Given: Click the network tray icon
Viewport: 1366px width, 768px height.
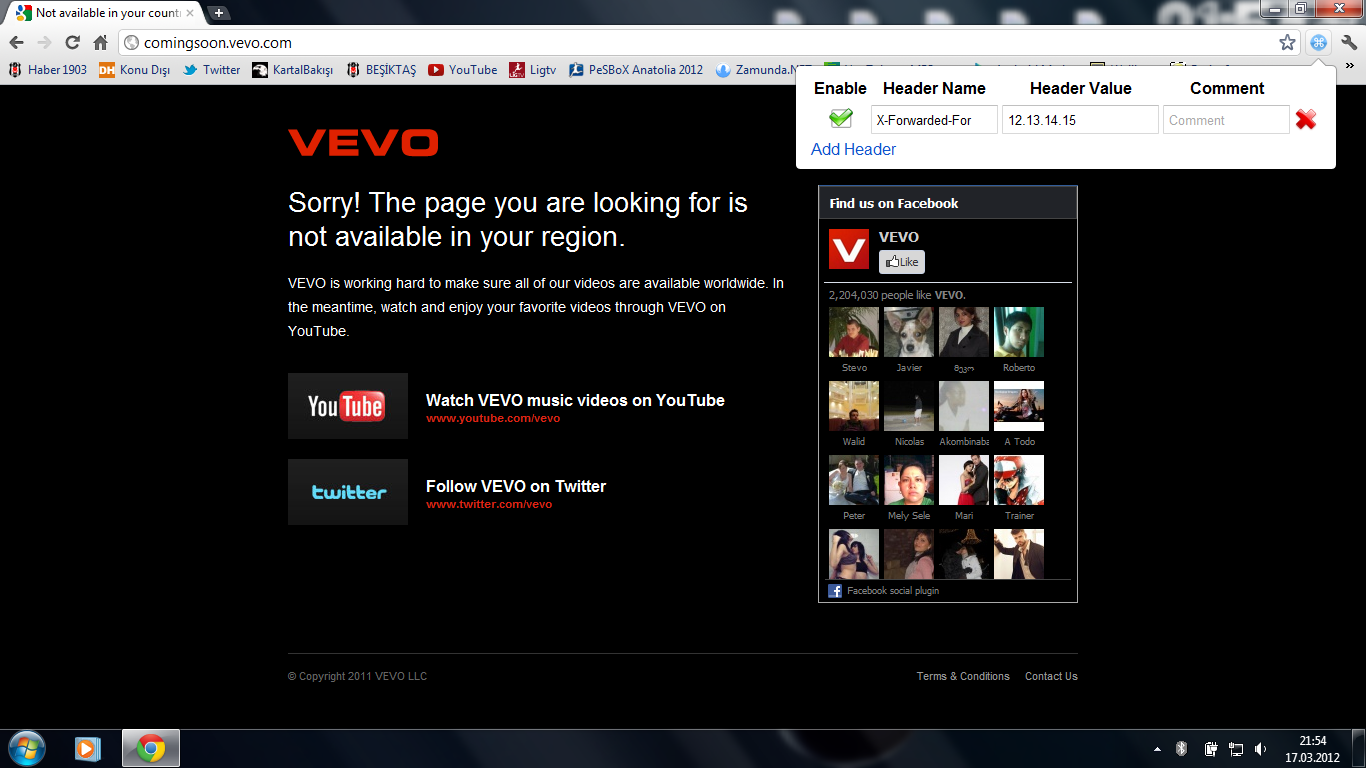Looking at the screenshot, I should [x=1236, y=748].
